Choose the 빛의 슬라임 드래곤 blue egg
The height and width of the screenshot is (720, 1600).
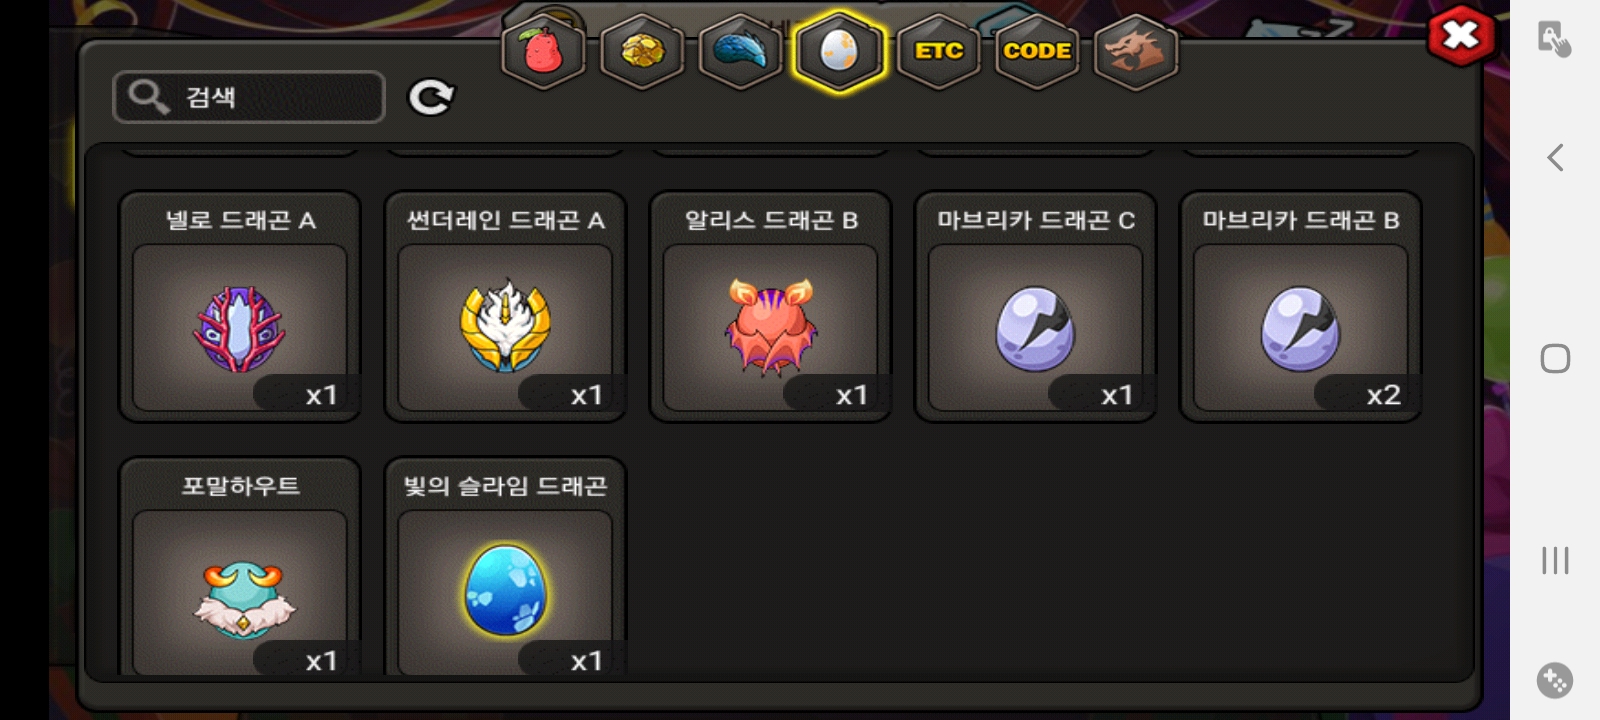505,567
